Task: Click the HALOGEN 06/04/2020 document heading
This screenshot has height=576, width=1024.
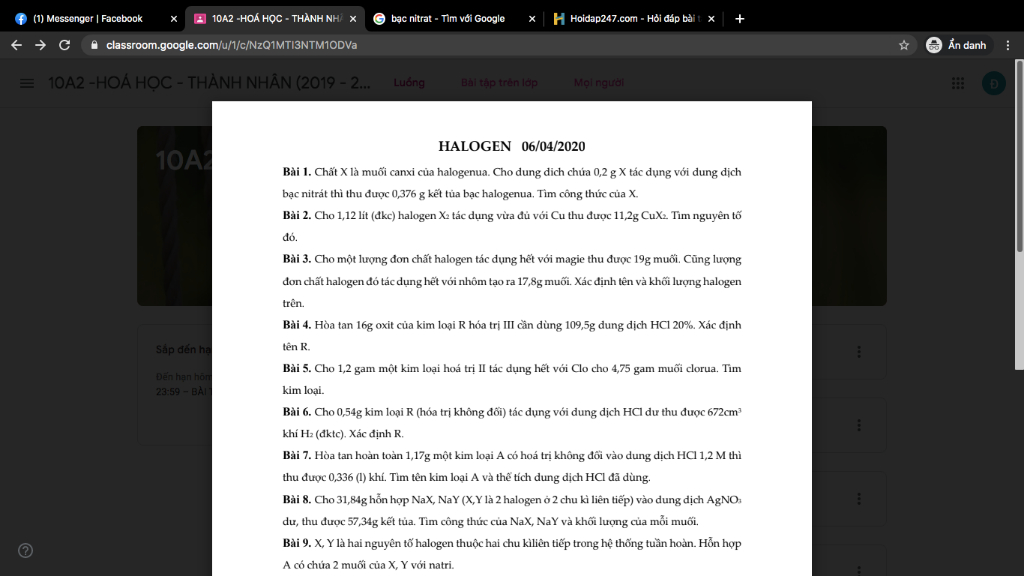Action: click(511, 146)
